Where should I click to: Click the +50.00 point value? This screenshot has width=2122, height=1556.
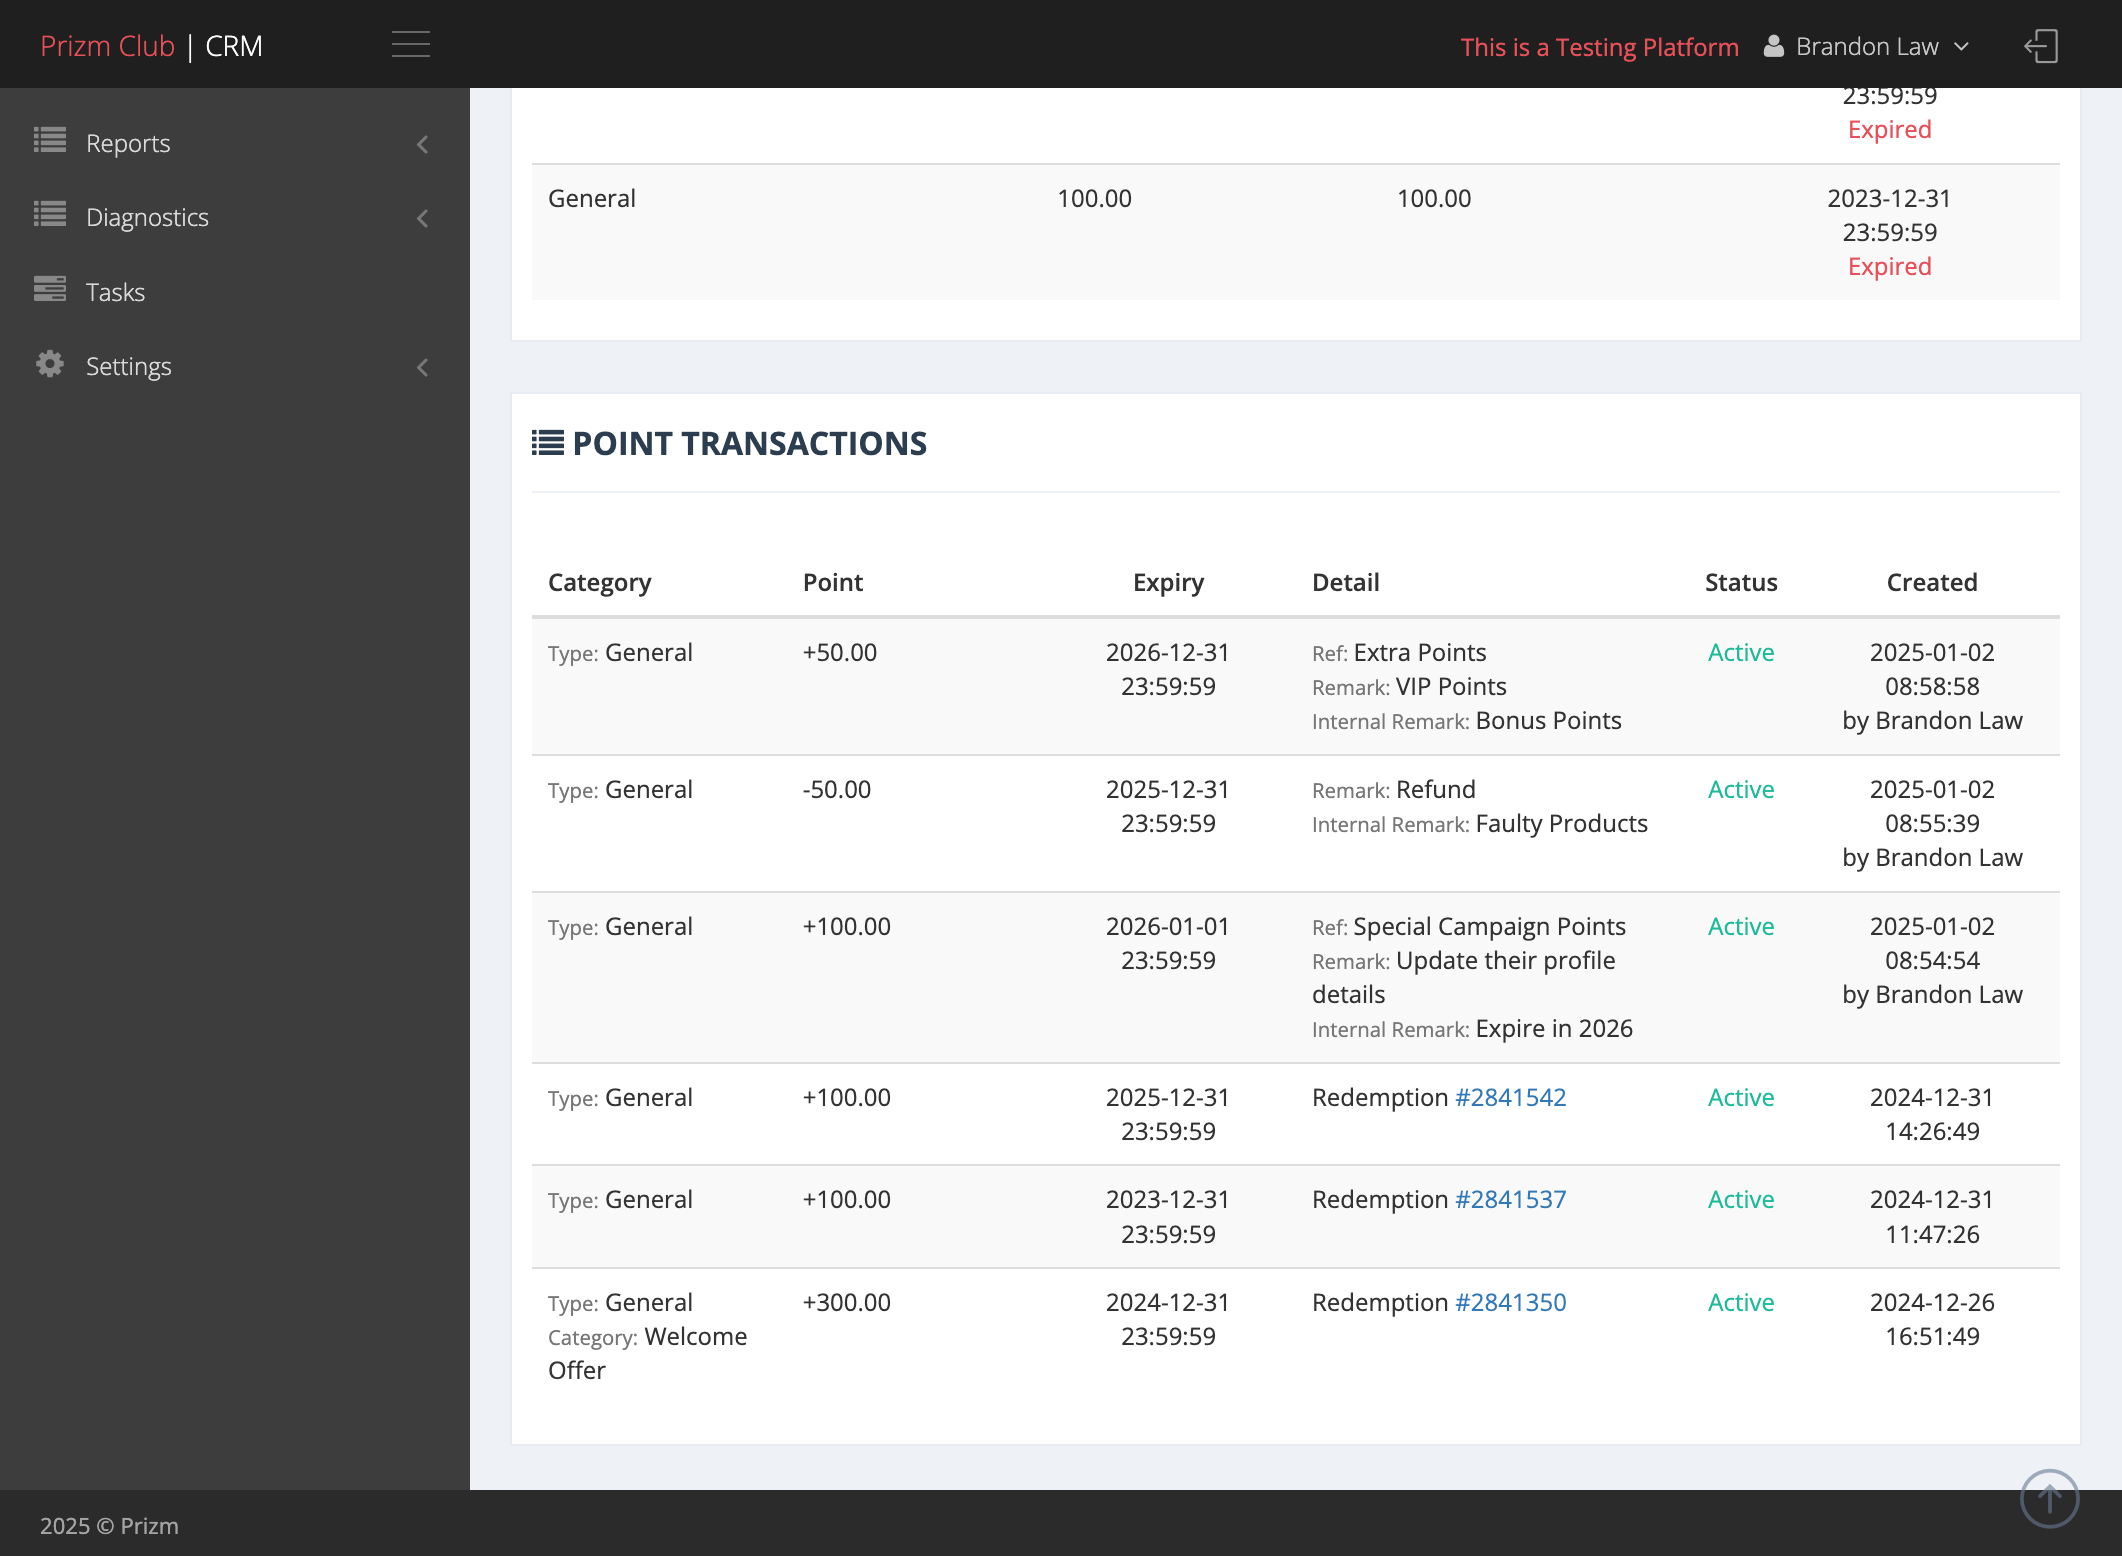[x=840, y=652]
